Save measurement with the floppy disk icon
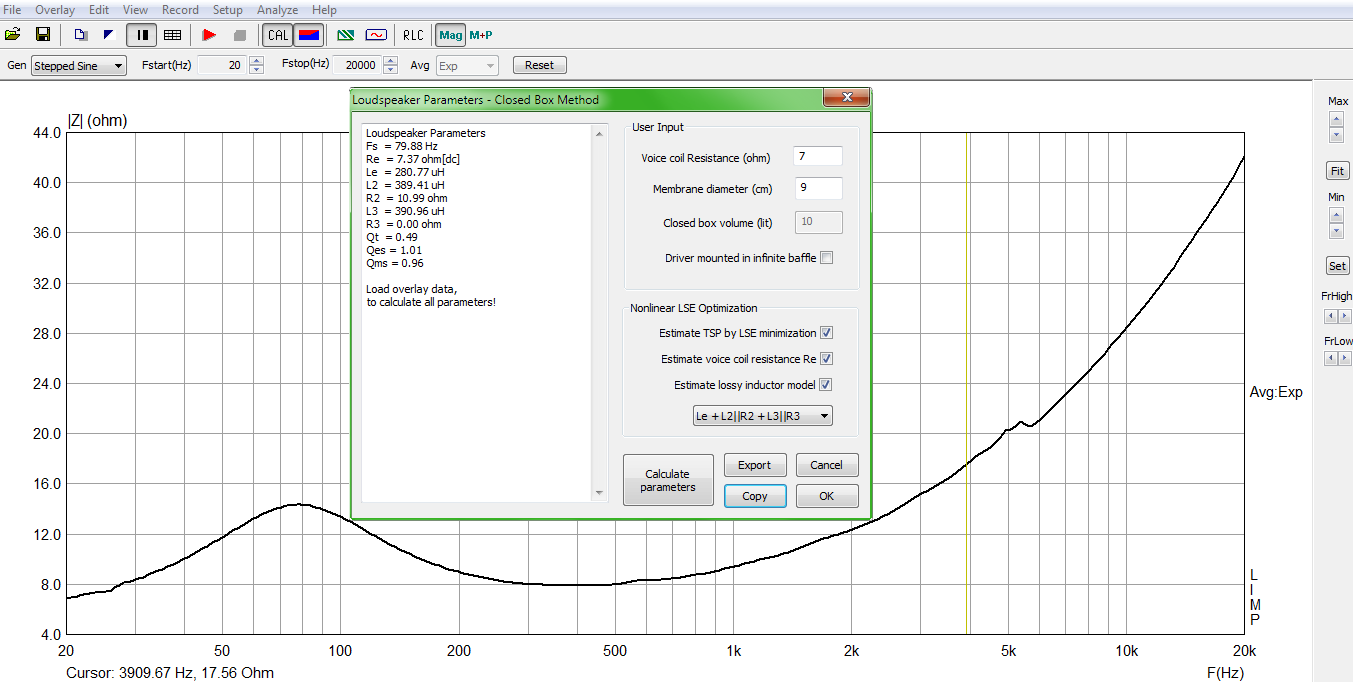This screenshot has width=1353, height=682. click(43, 34)
